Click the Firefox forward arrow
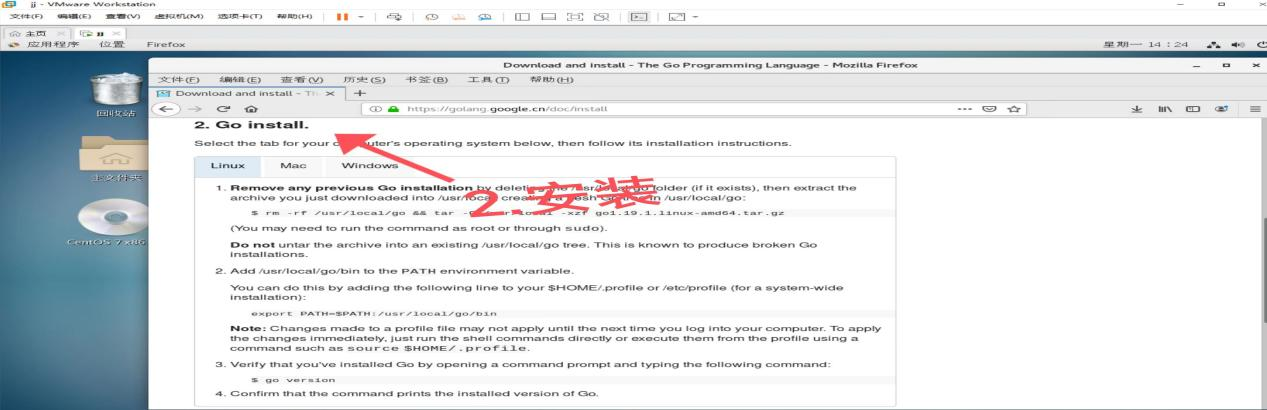Viewport: 1267px width, 410px height. (197, 108)
